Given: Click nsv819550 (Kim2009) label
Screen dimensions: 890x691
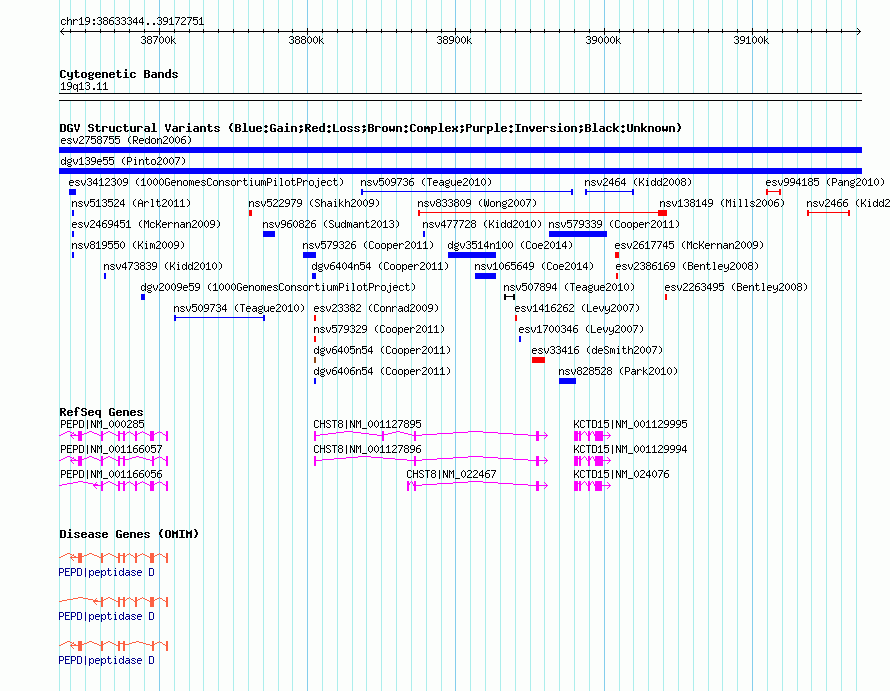Looking at the screenshot, I should 128,245.
